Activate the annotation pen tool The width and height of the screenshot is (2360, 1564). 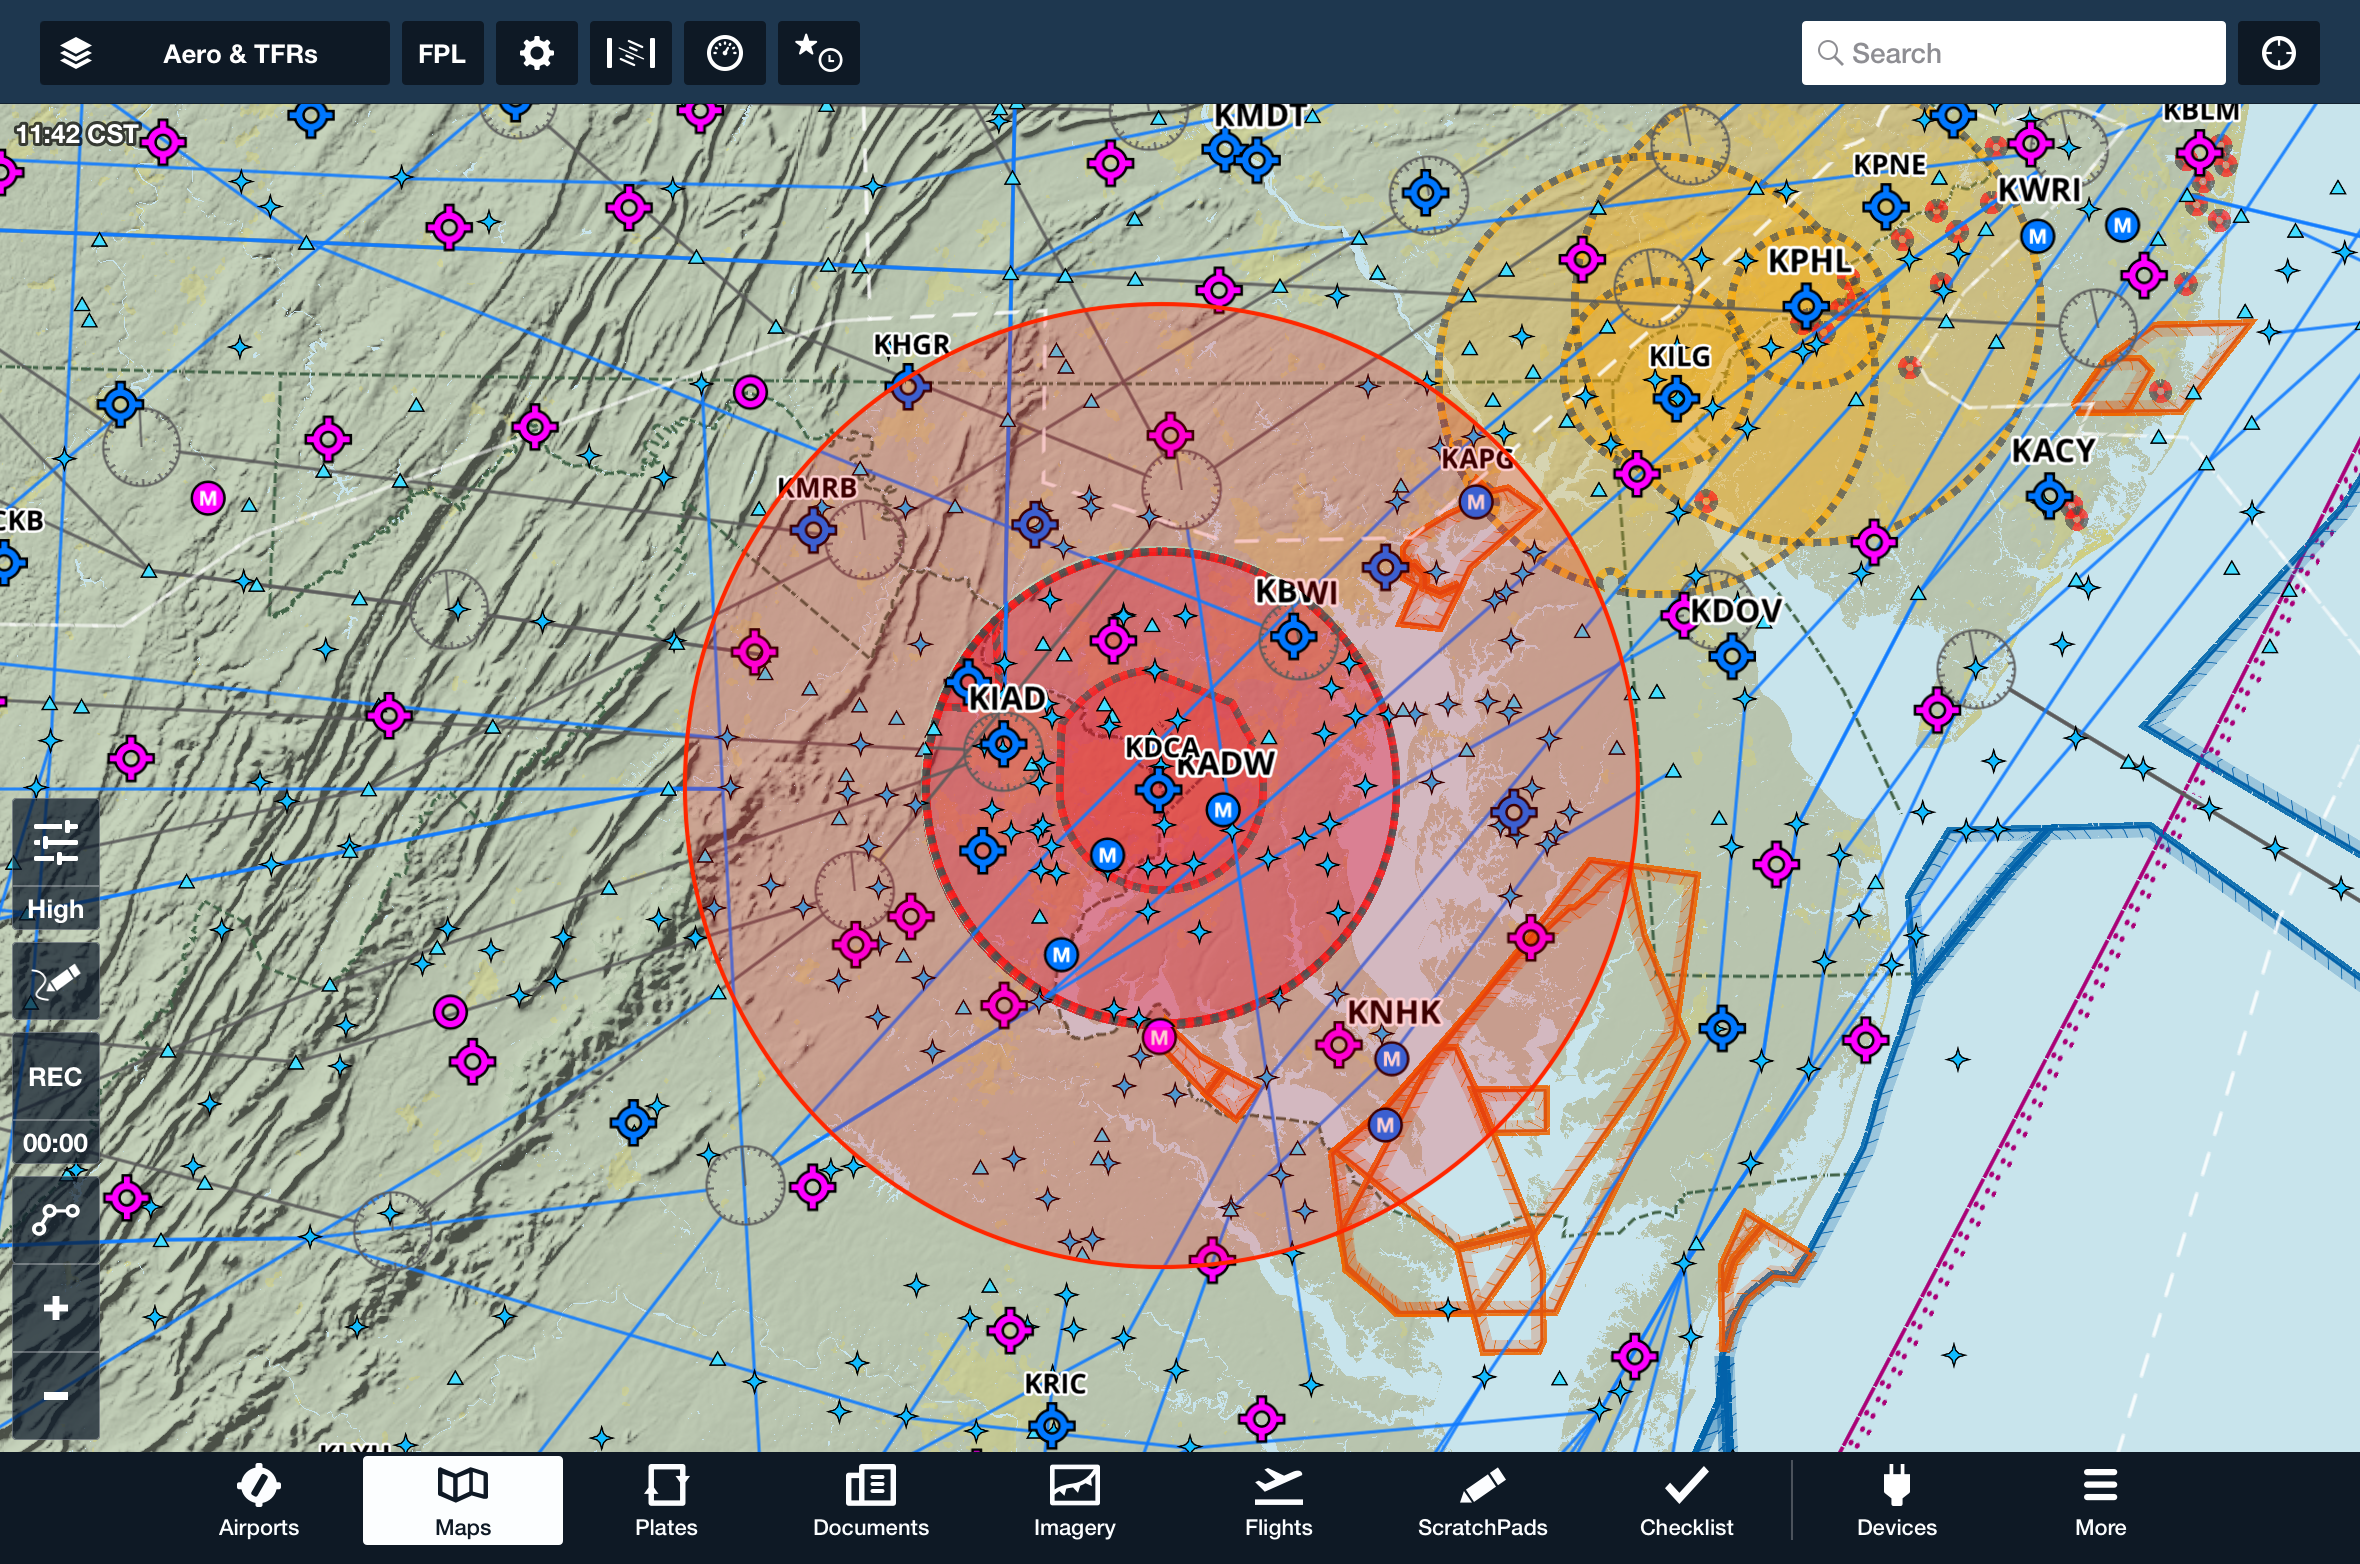[x=56, y=980]
